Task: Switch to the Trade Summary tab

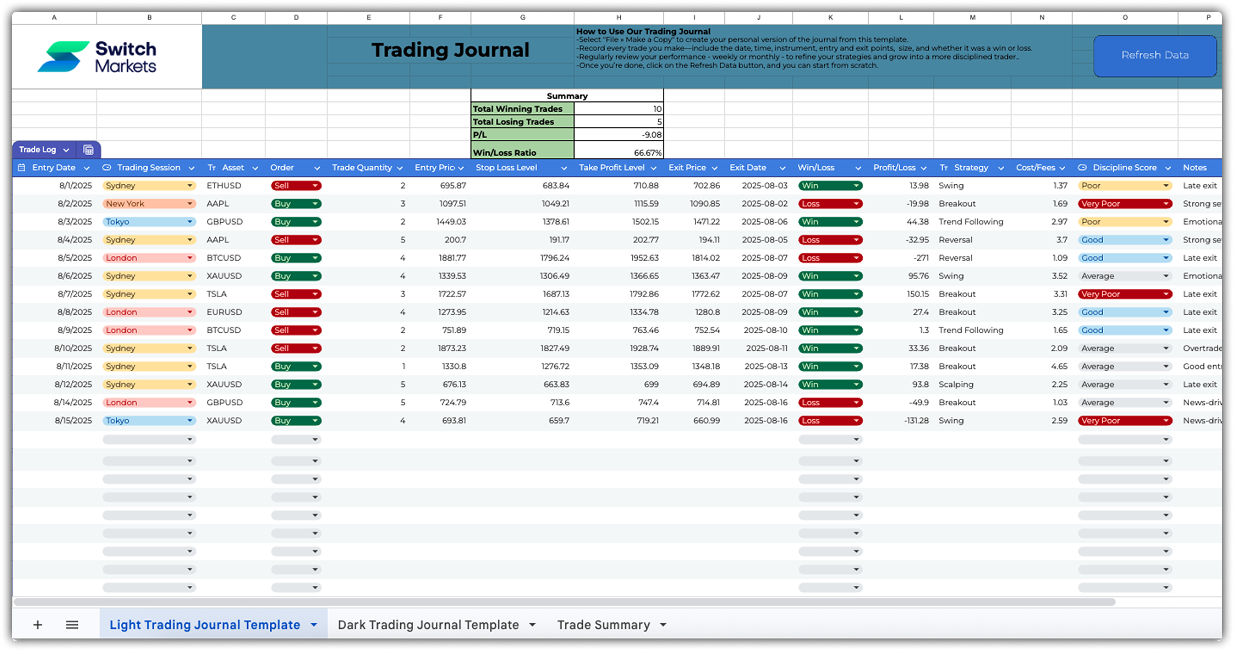Action: 603,625
